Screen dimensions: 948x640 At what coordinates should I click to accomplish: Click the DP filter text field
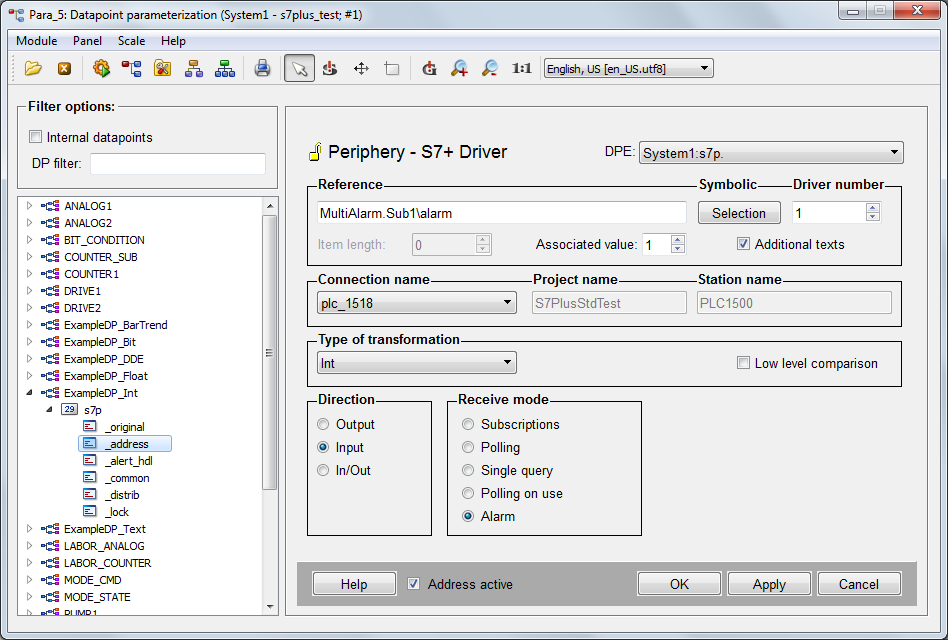pyautogui.click(x=178, y=164)
